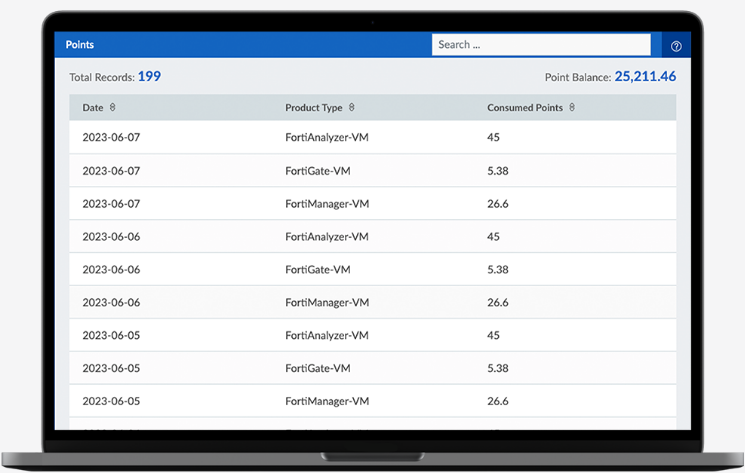
Task: Select 45 points for 2023-06-07 FortiAnalyzer-VM
Action: point(493,137)
